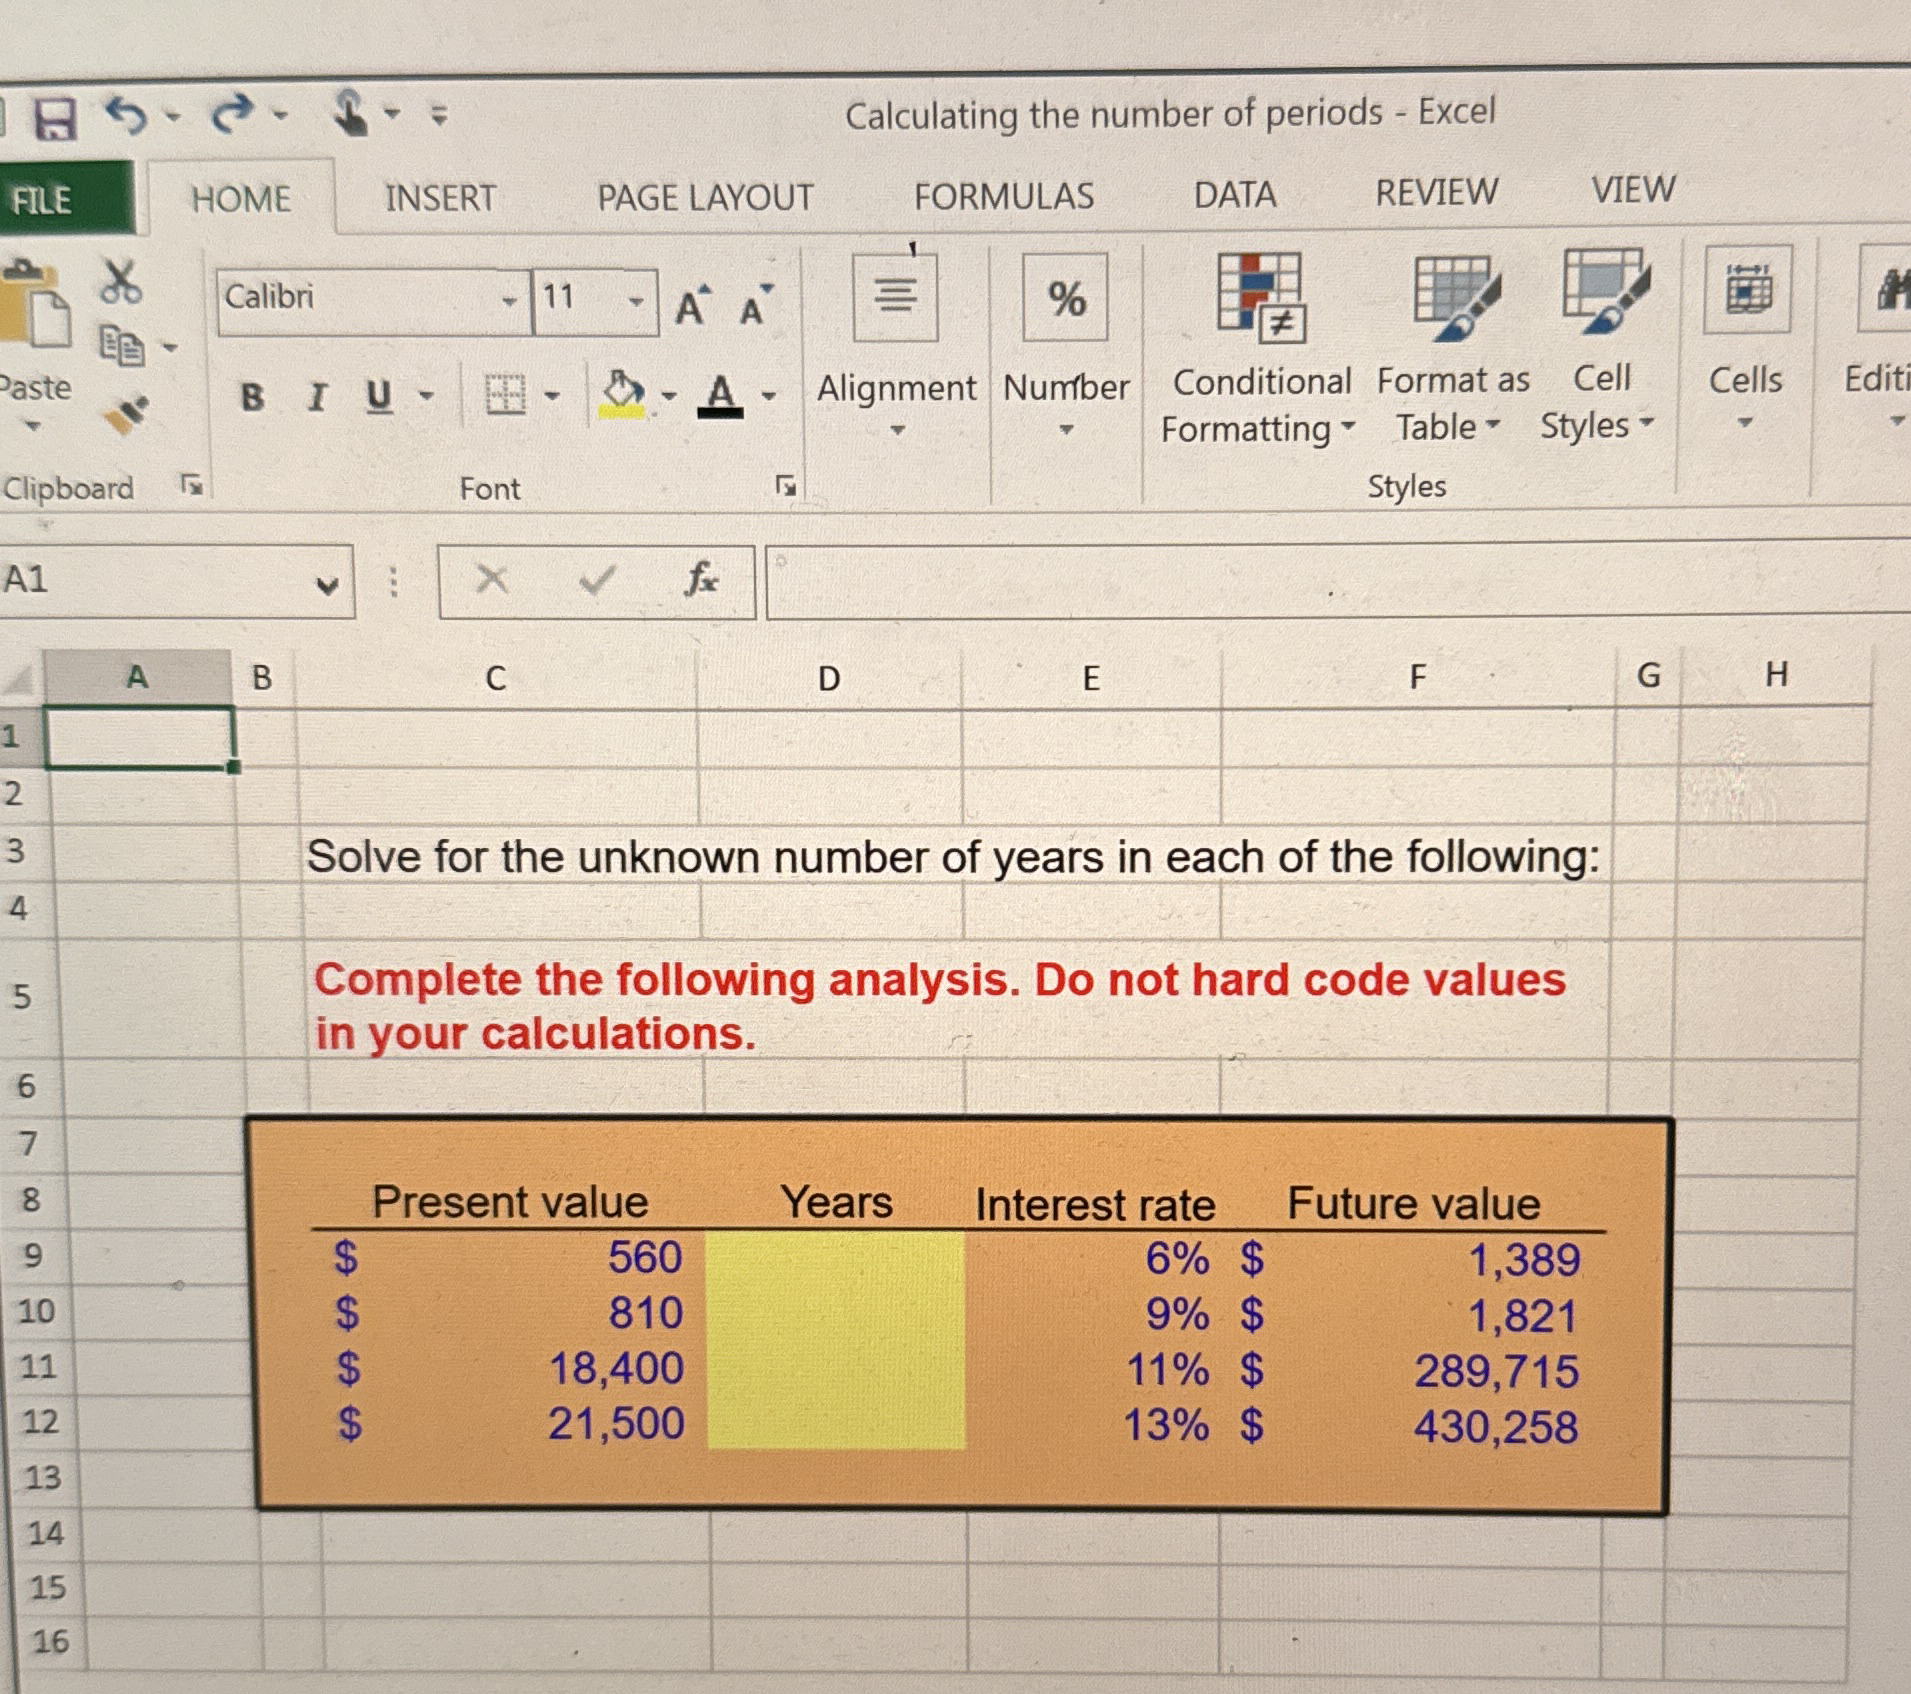Expand the Undo history dropdown arrow
The image size is (1911, 1694).
(174, 116)
